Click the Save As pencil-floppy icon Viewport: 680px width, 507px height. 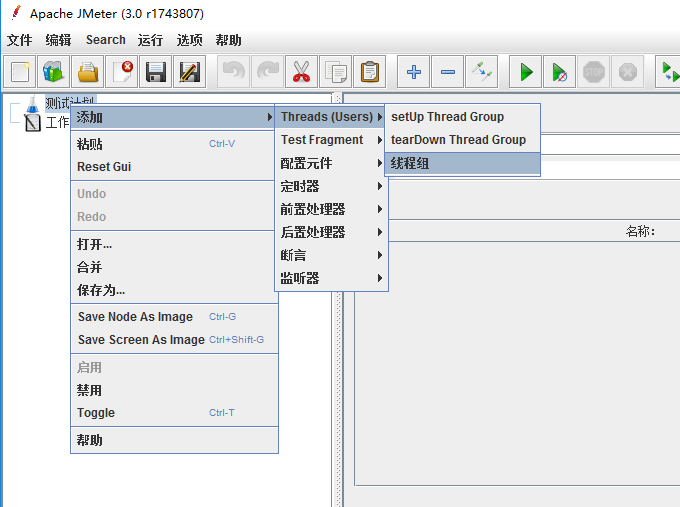pyautogui.click(x=190, y=72)
